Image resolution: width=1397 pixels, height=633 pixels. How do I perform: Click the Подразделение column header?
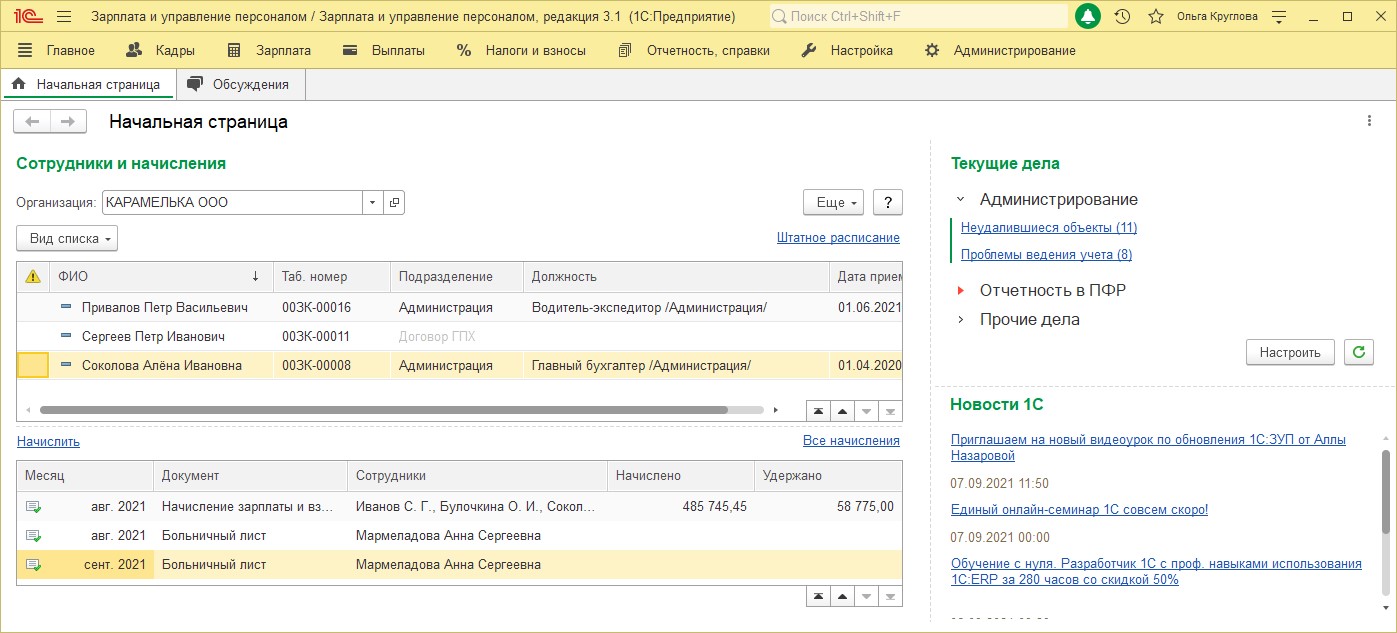456,276
